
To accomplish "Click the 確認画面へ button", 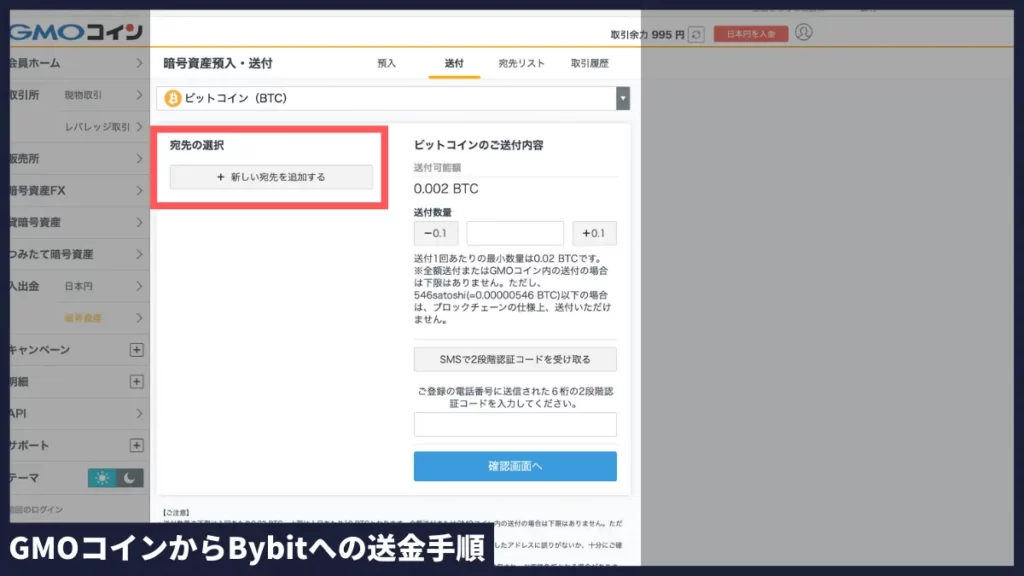I will 515,466.
